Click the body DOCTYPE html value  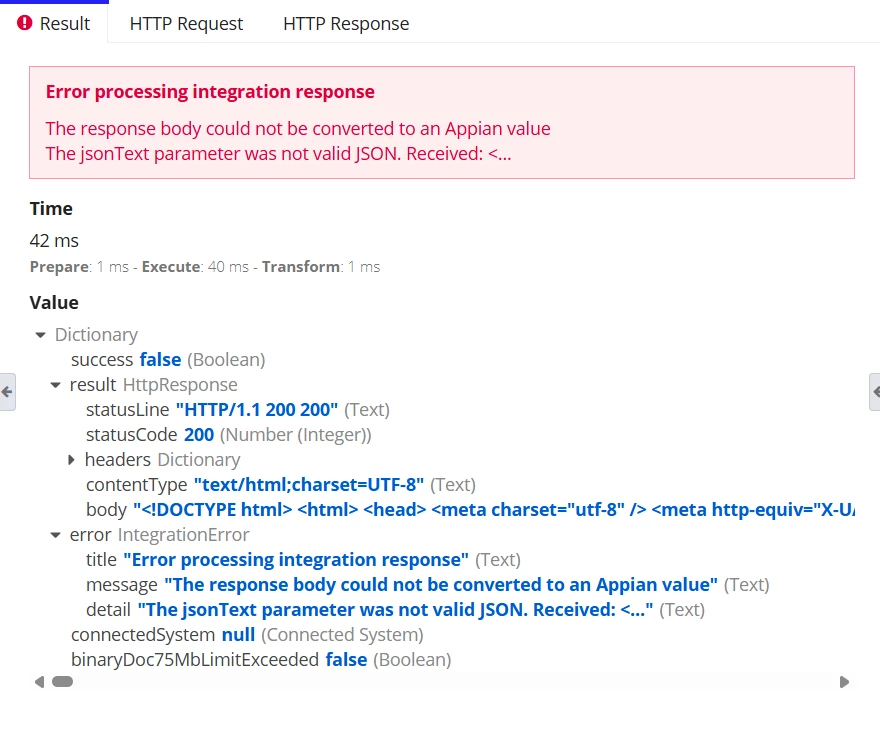494,510
